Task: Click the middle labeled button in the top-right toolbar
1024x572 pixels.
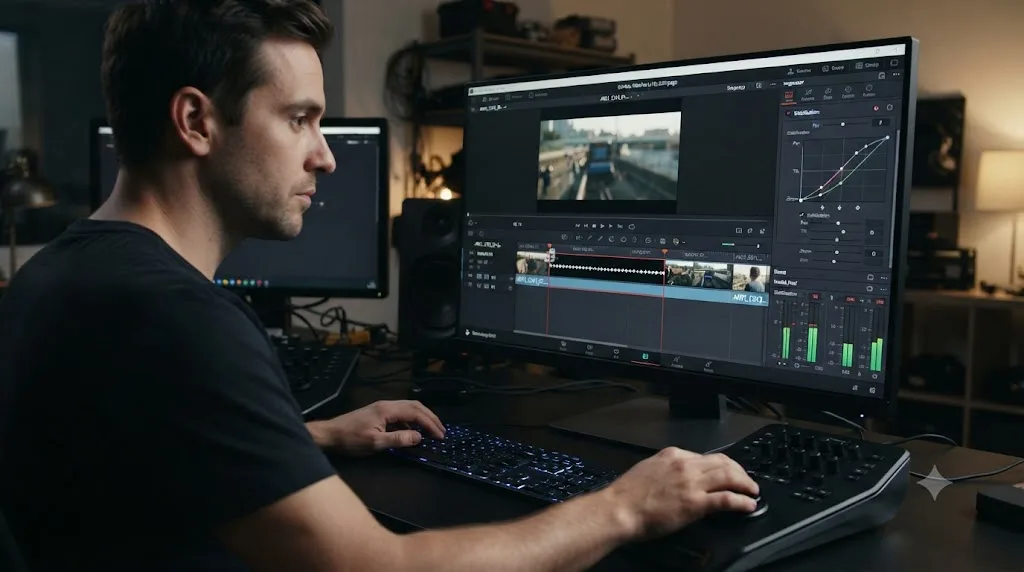Action: pyautogui.click(x=833, y=68)
